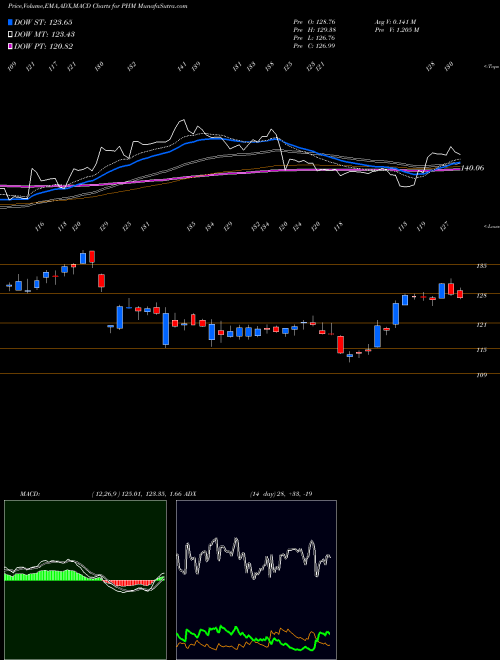Viewport: 500px width, 660px height.
Task: Click the 109 price axis label
Action: (x=482, y=375)
